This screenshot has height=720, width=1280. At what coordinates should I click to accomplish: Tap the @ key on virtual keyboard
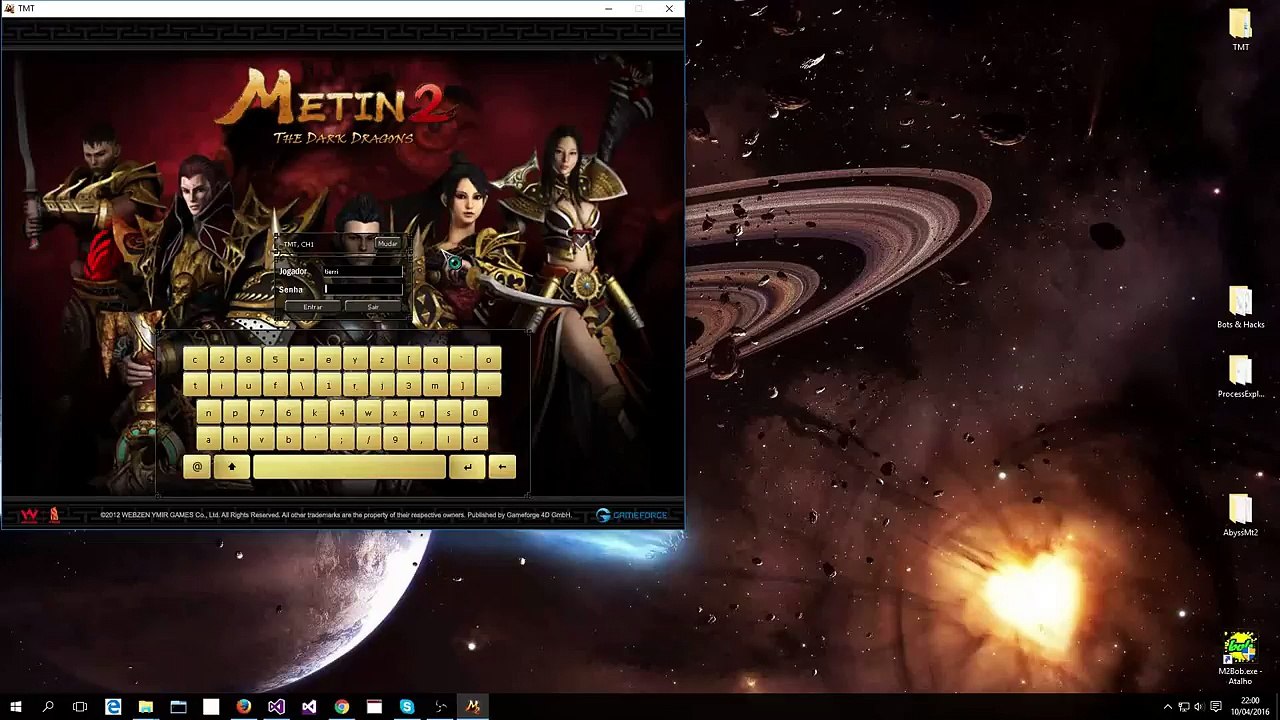[197, 466]
